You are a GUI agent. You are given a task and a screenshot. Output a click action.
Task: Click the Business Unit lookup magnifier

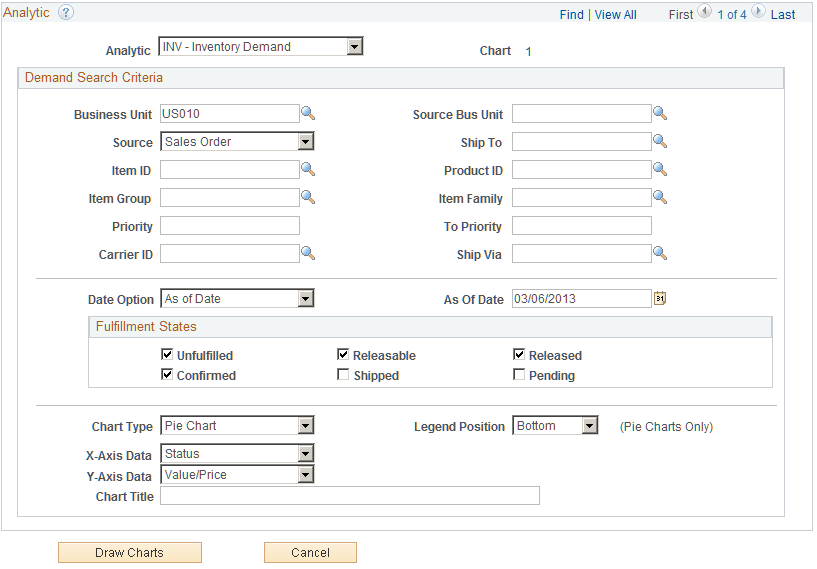tap(308, 113)
